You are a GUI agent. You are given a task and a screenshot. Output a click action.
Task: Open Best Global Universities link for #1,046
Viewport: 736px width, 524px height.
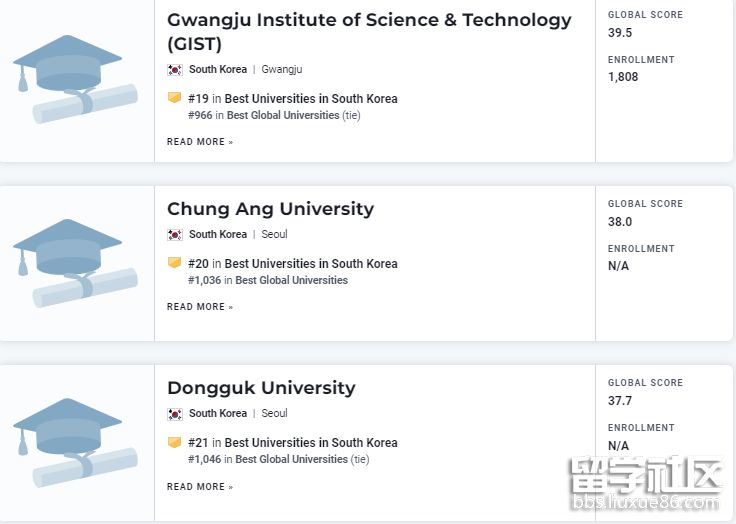click(x=292, y=460)
